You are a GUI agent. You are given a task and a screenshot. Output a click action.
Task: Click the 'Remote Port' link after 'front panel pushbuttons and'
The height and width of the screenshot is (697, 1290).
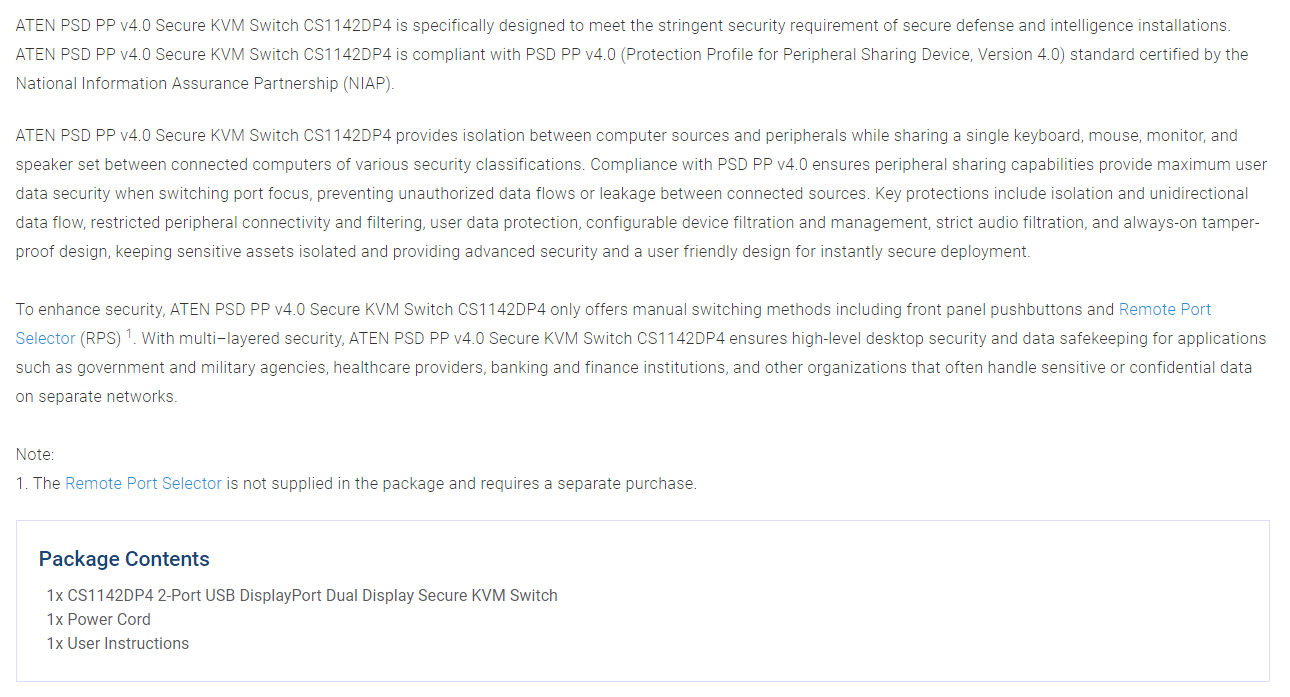coord(1165,309)
